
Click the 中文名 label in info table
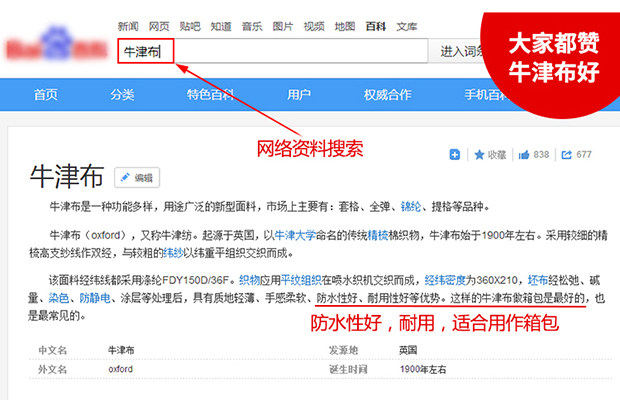(x=53, y=350)
